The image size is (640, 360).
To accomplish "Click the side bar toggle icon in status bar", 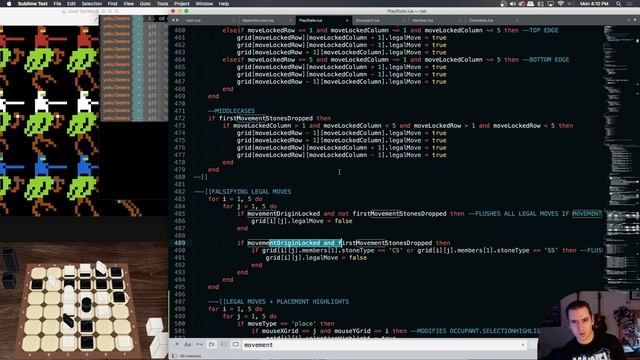I will coord(174,356).
